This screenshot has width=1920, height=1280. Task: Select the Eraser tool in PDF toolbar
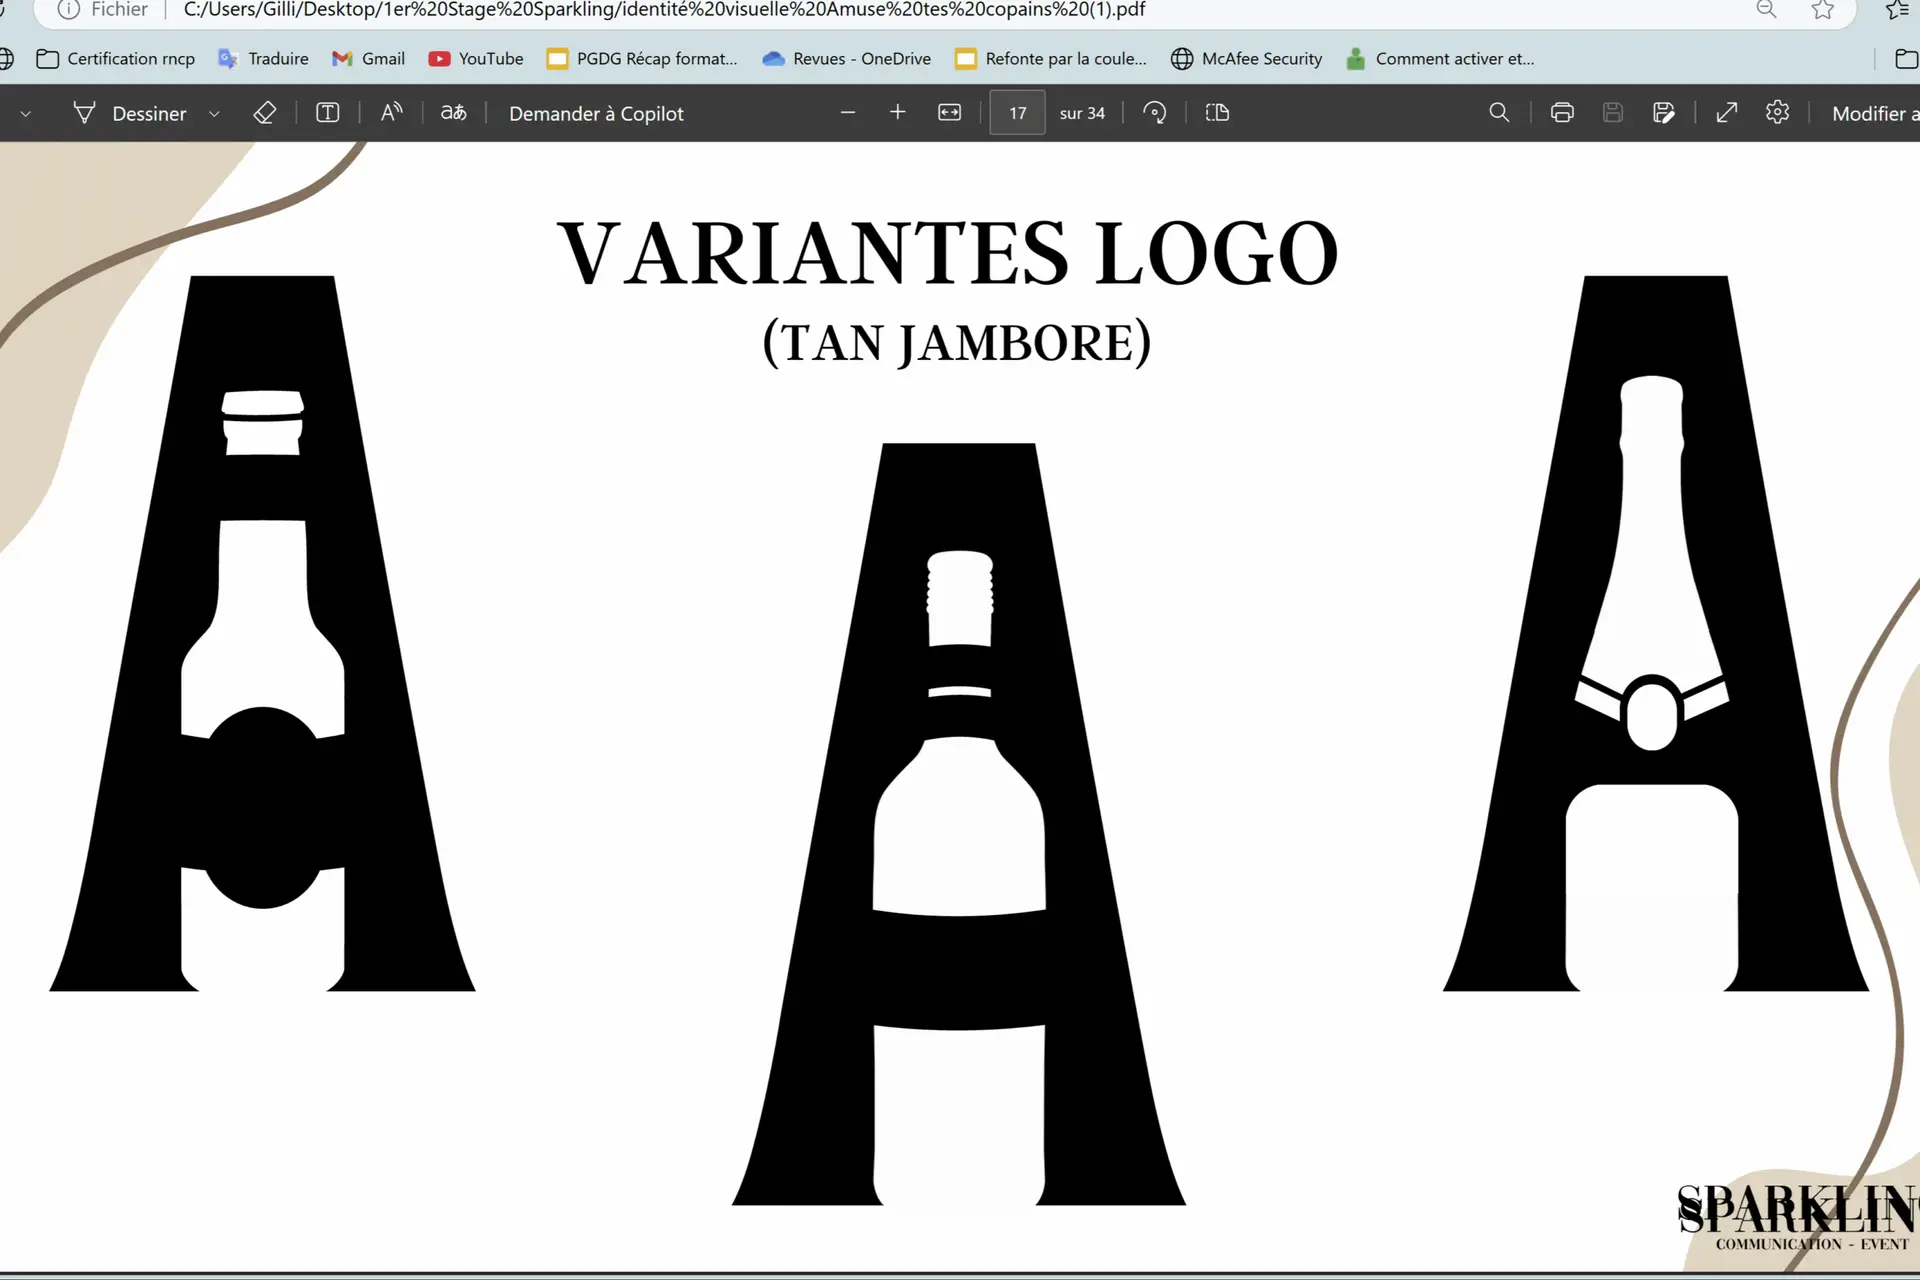click(265, 113)
